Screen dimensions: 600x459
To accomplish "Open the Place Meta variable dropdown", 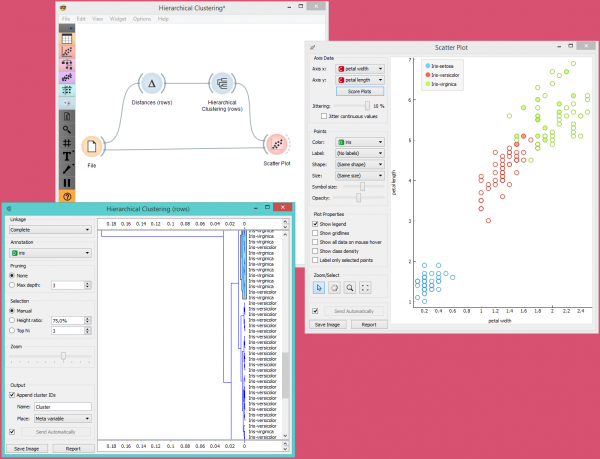I will pos(62,418).
